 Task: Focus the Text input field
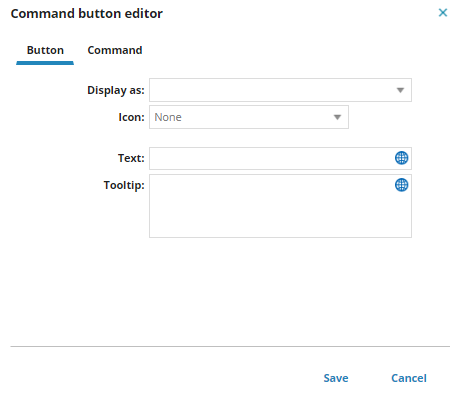[280, 158]
